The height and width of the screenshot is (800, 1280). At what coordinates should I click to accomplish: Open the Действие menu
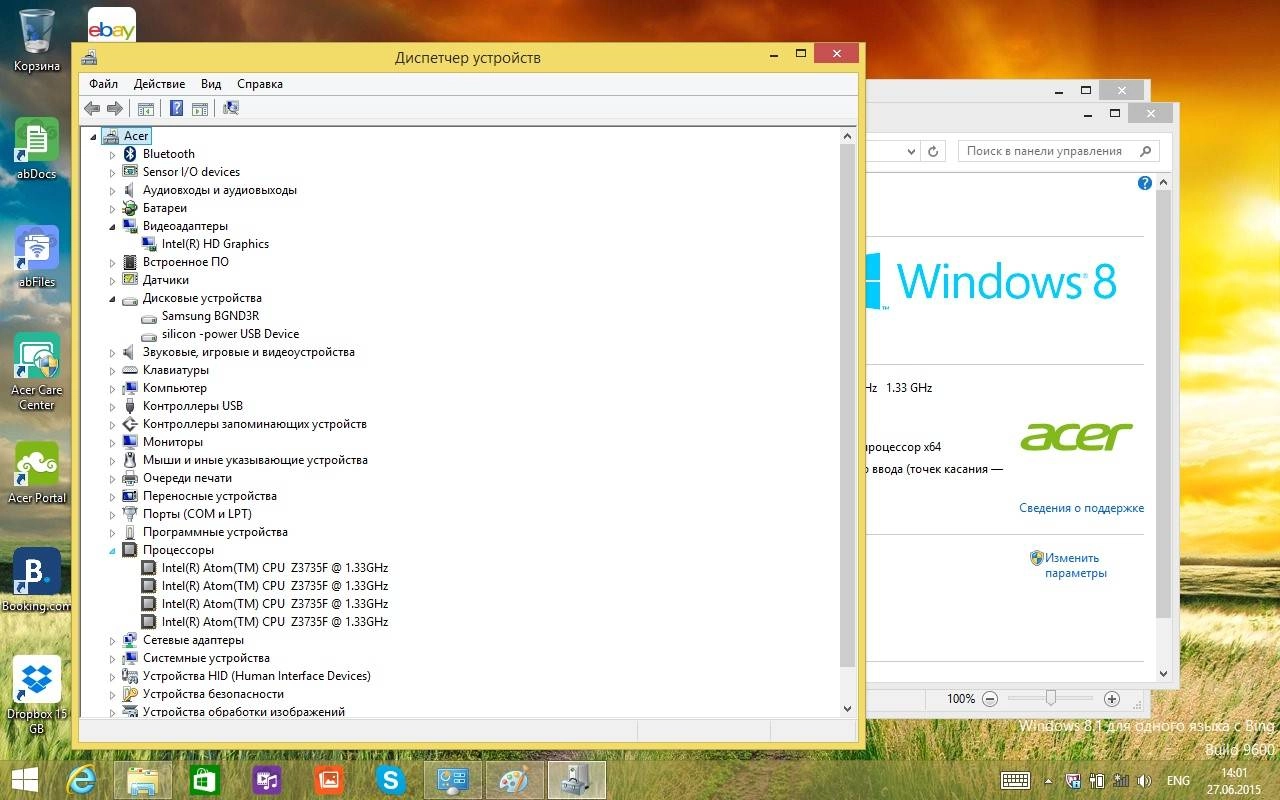(159, 84)
